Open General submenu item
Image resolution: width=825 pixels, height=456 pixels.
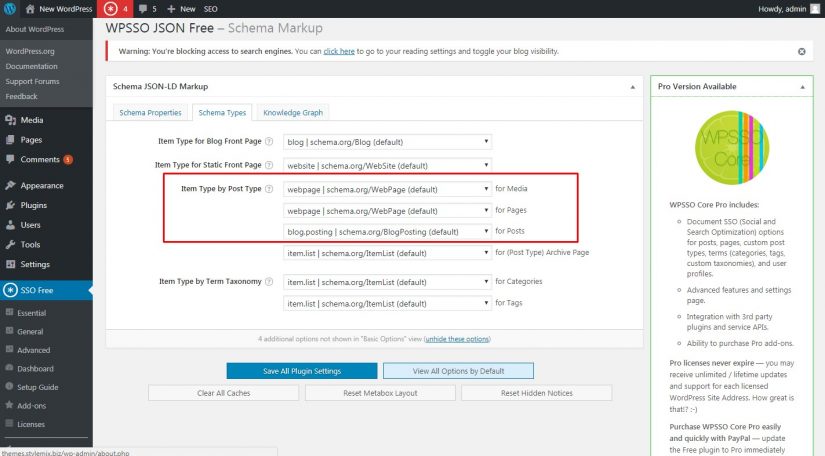pos(30,331)
